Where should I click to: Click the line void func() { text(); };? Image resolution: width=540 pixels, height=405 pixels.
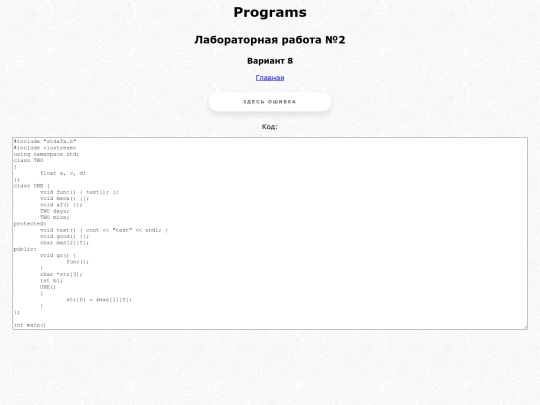click(x=79, y=192)
